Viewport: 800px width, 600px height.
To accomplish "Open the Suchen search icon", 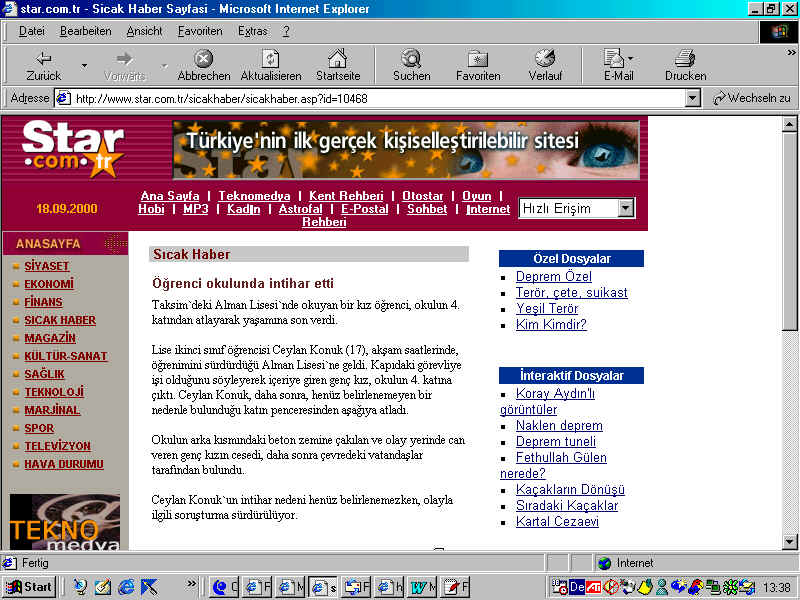I will (x=411, y=59).
